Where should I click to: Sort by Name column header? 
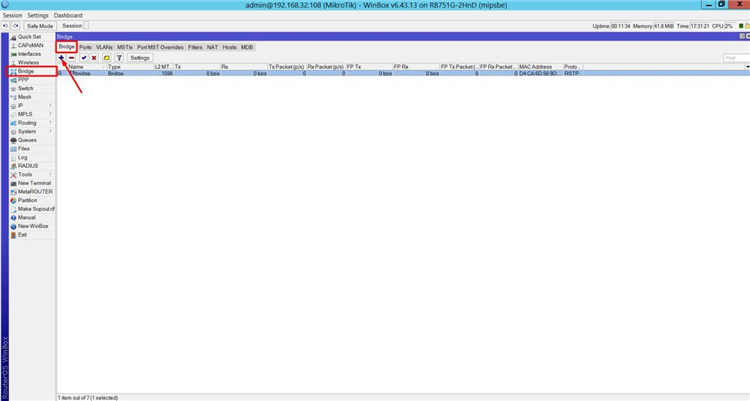[x=87, y=67]
